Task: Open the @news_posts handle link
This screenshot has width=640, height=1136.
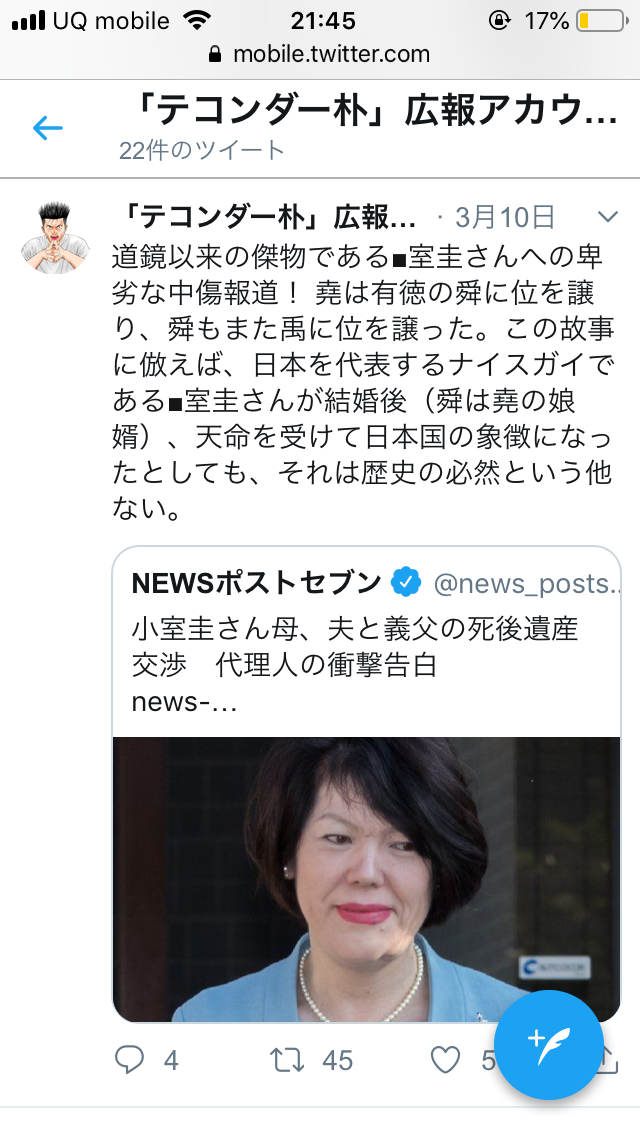Action: tap(527, 583)
